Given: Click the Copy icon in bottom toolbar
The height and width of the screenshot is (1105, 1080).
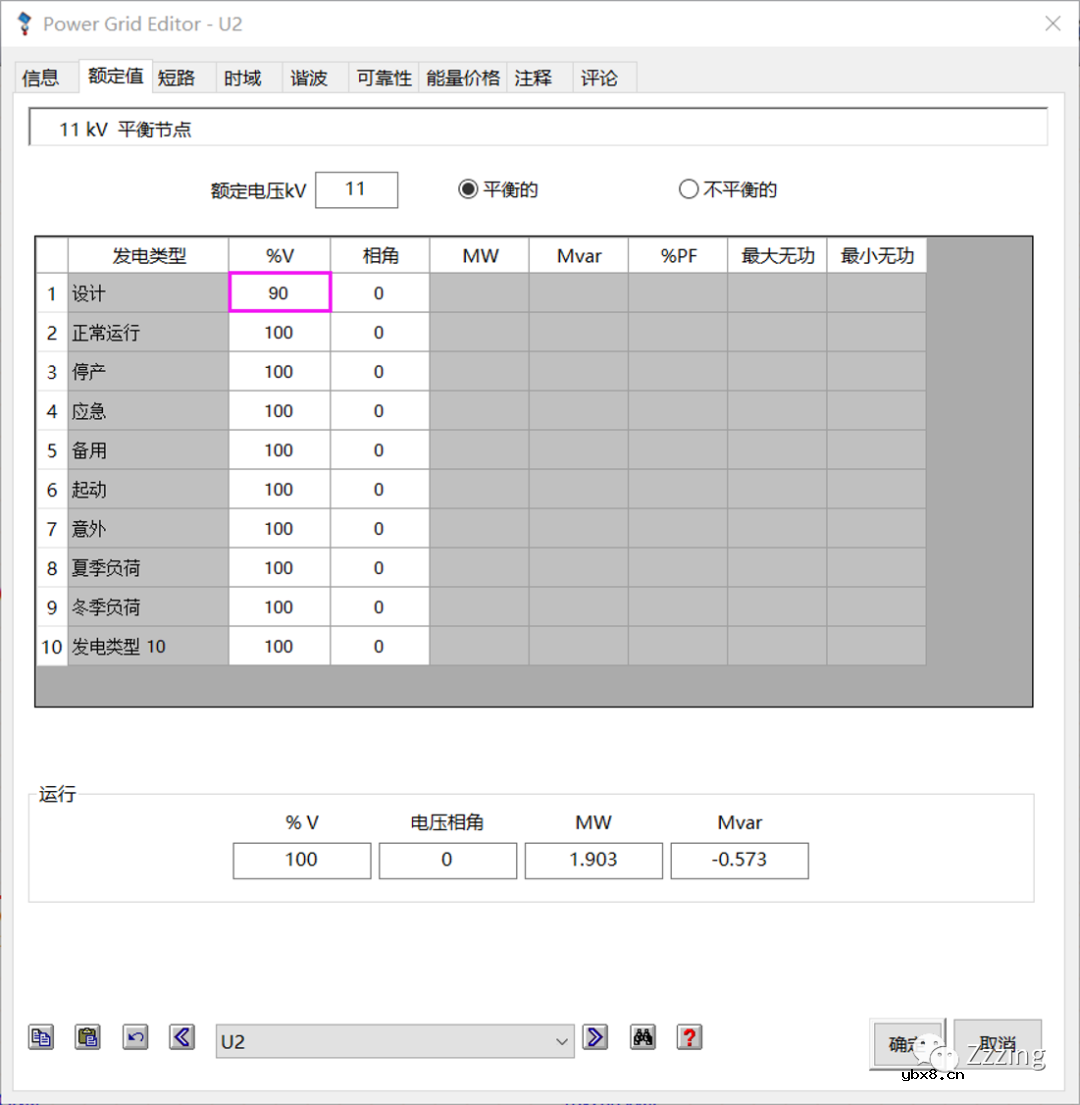Looking at the screenshot, I should [x=41, y=1037].
